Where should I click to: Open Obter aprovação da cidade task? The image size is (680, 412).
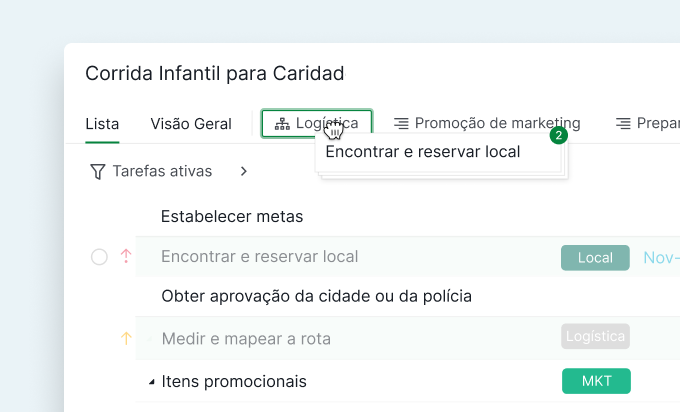[316, 296]
